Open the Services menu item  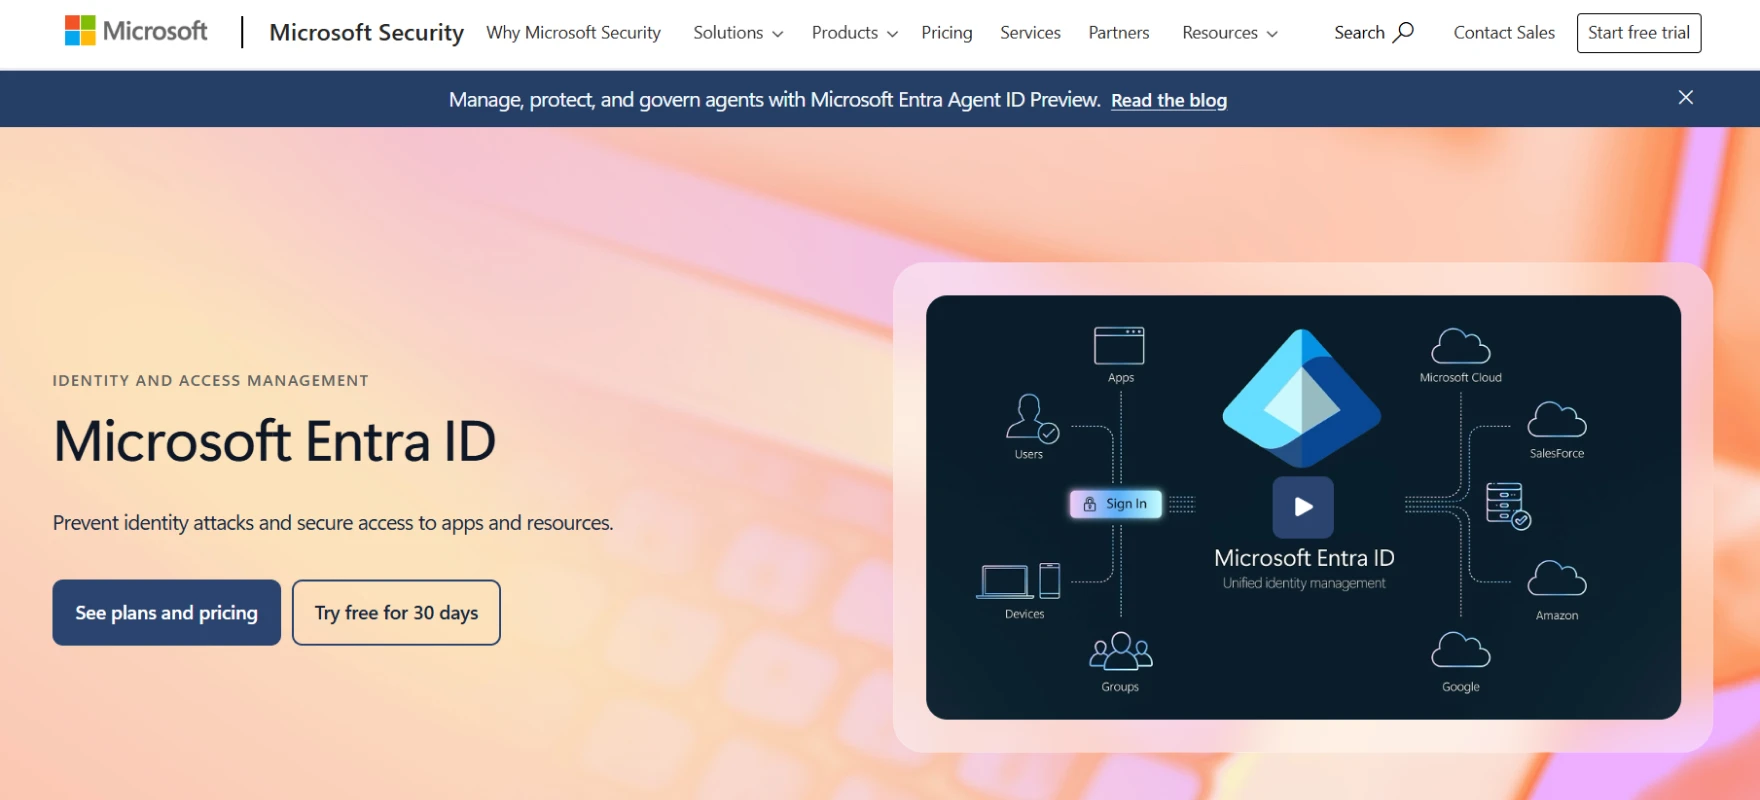click(1030, 32)
